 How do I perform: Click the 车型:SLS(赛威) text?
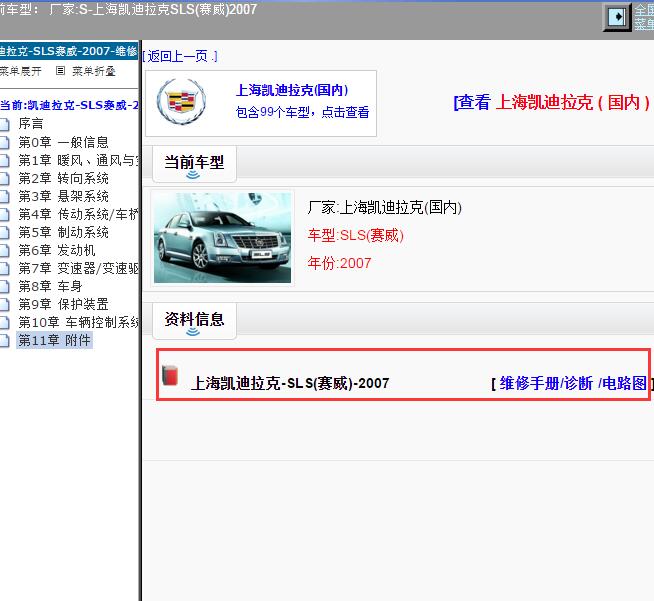coord(355,236)
